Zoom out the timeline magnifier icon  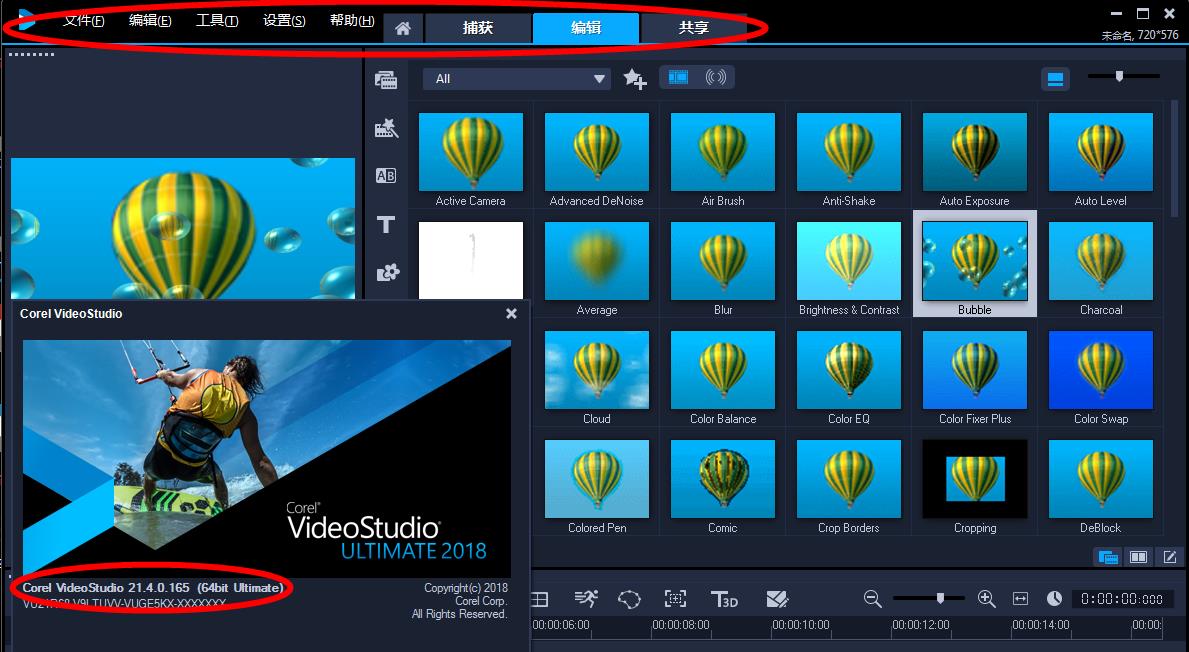coord(873,599)
